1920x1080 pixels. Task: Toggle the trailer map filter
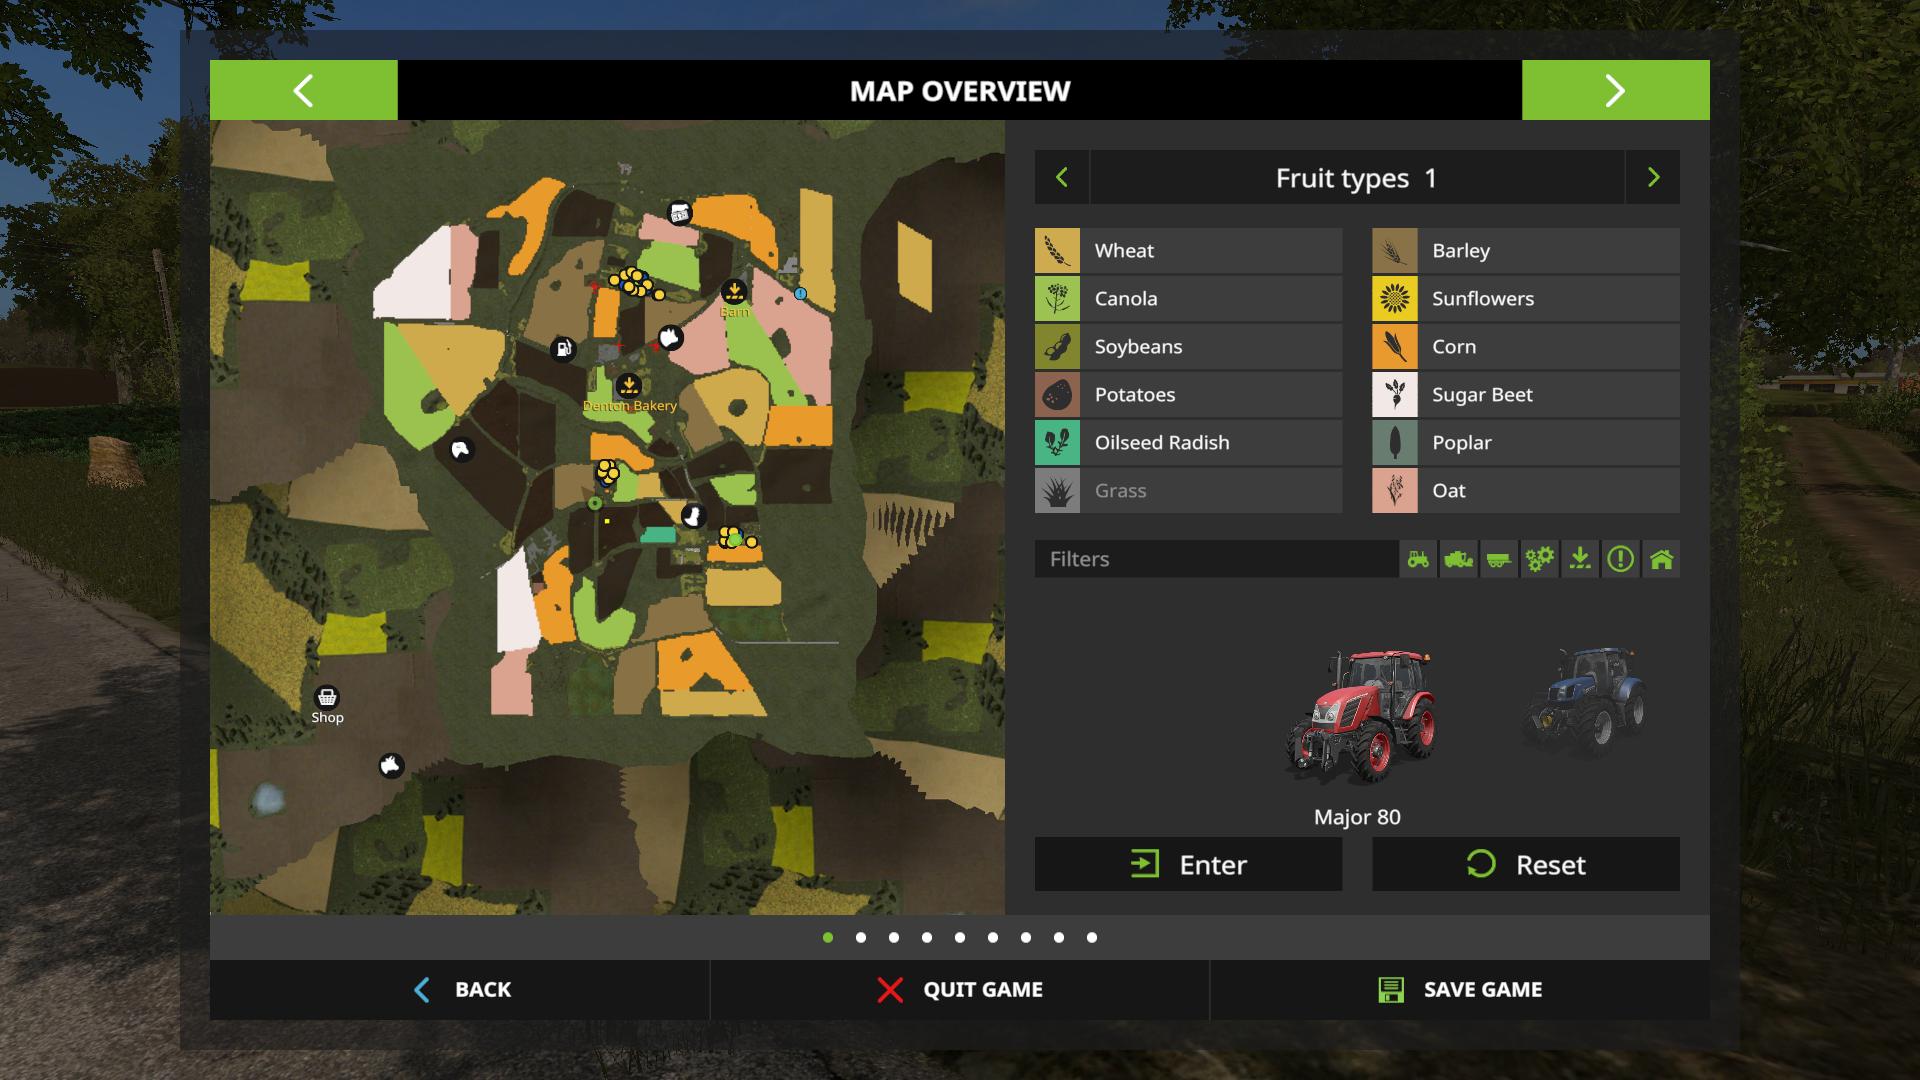(1499, 559)
